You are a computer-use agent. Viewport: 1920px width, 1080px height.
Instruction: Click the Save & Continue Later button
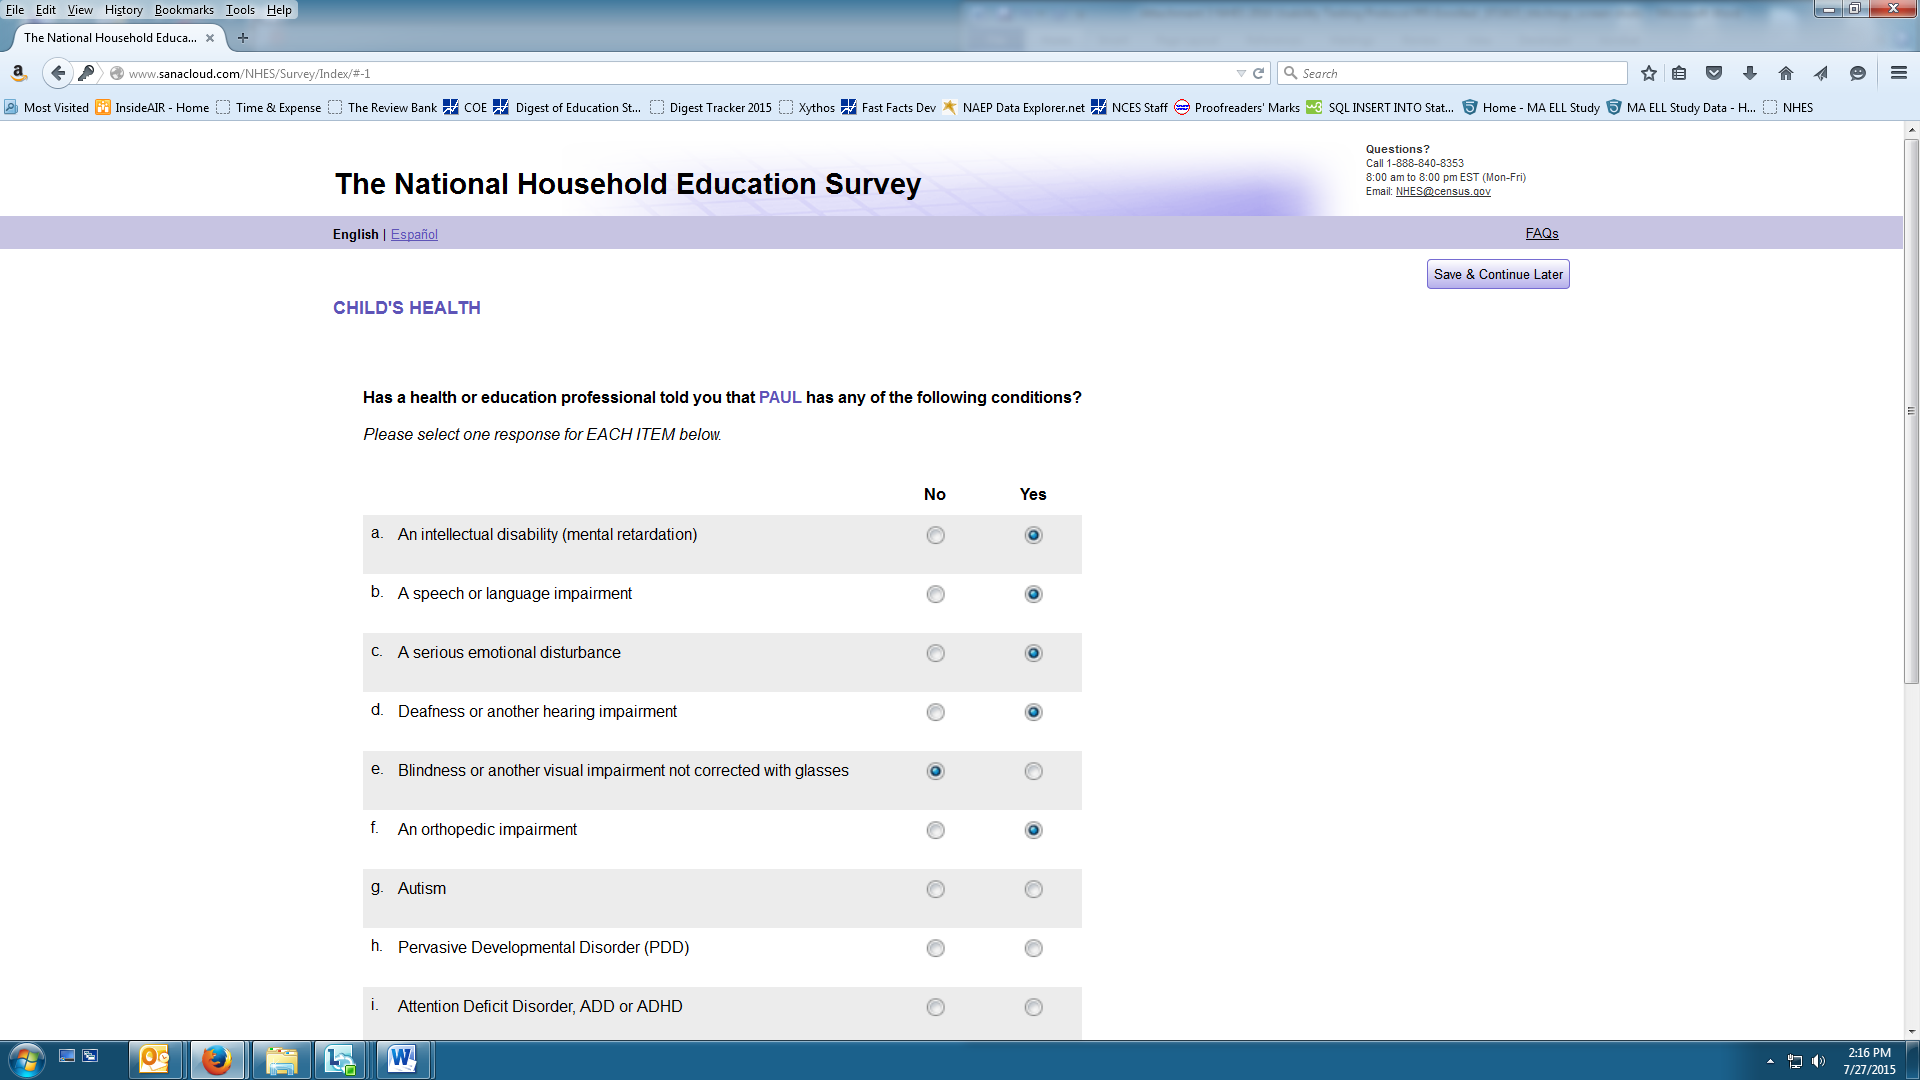coord(1497,274)
